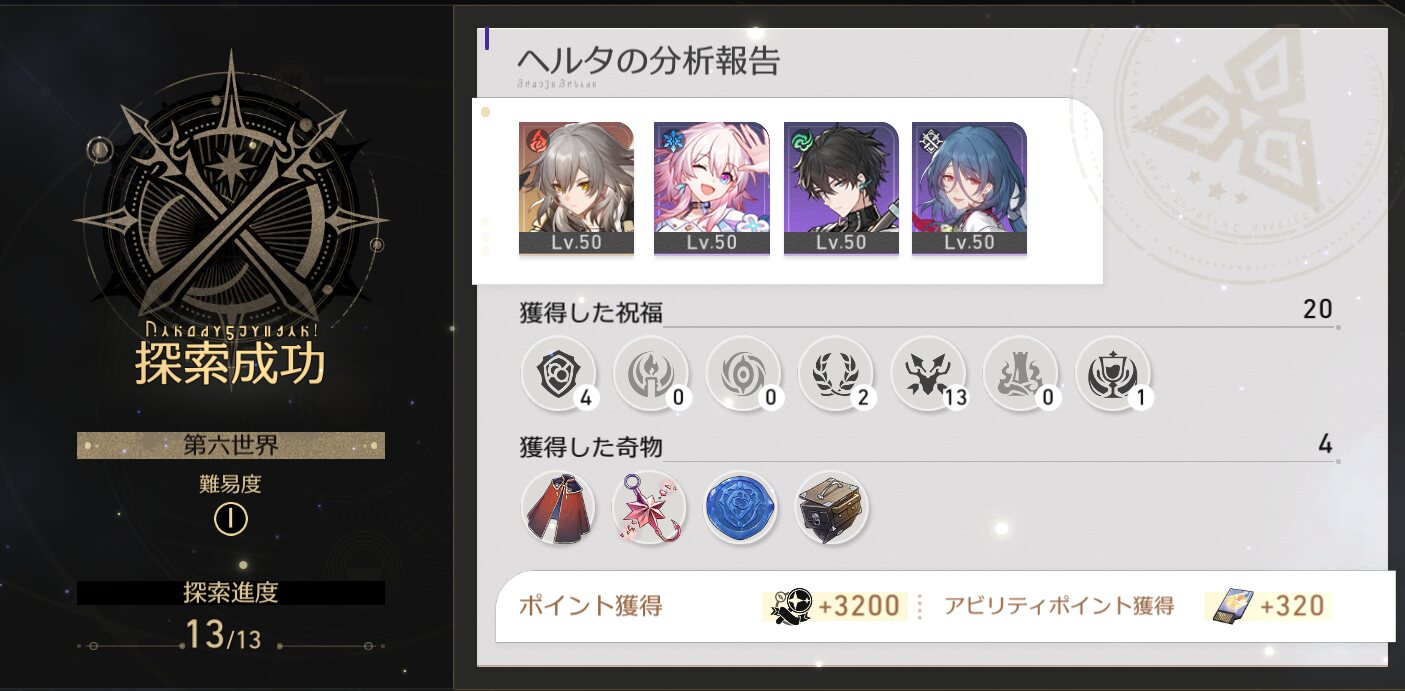The width and height of the screenshot is (1405, 691).
Task: Click the Nihility blessing icon with 0
Action: (742, 373)
